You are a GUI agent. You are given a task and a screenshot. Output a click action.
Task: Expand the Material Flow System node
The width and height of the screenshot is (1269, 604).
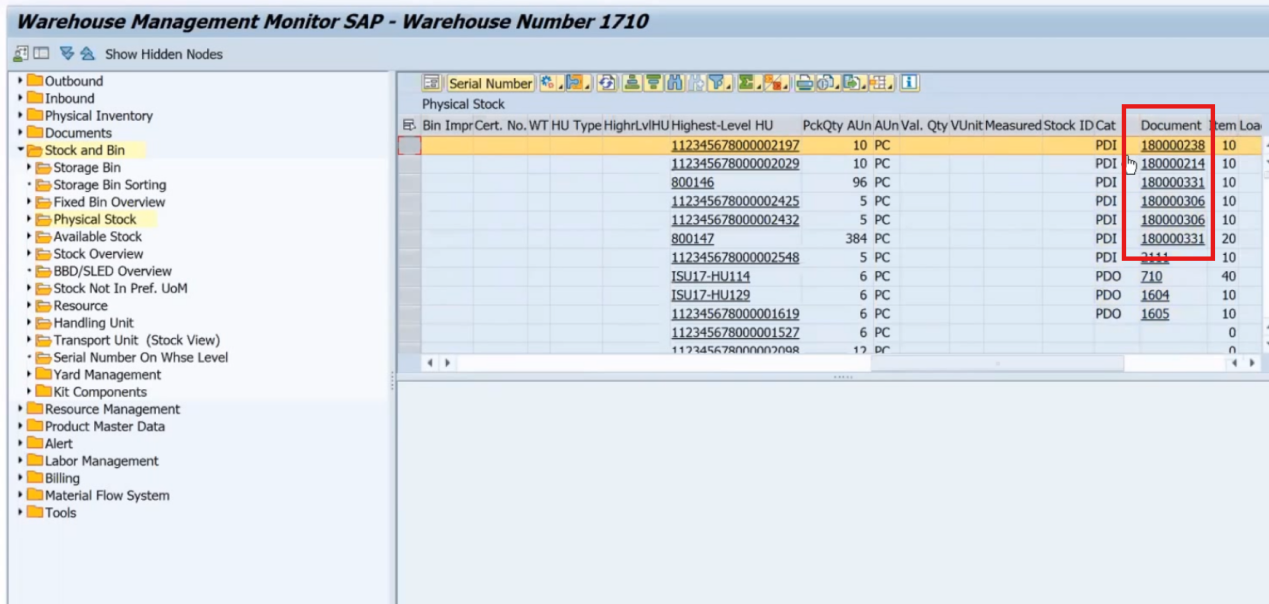click(20, 495)
